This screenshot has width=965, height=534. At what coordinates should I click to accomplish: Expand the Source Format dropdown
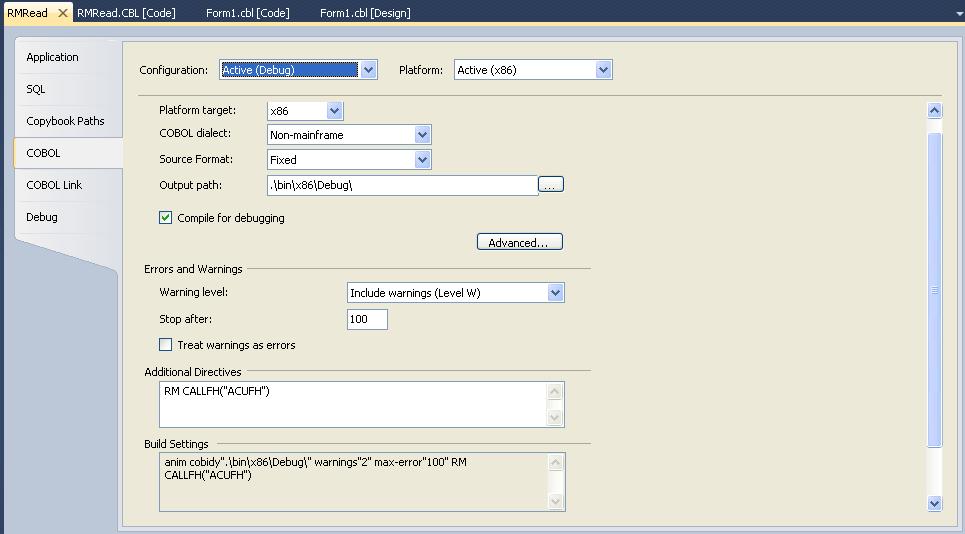[x=422, y=160]
